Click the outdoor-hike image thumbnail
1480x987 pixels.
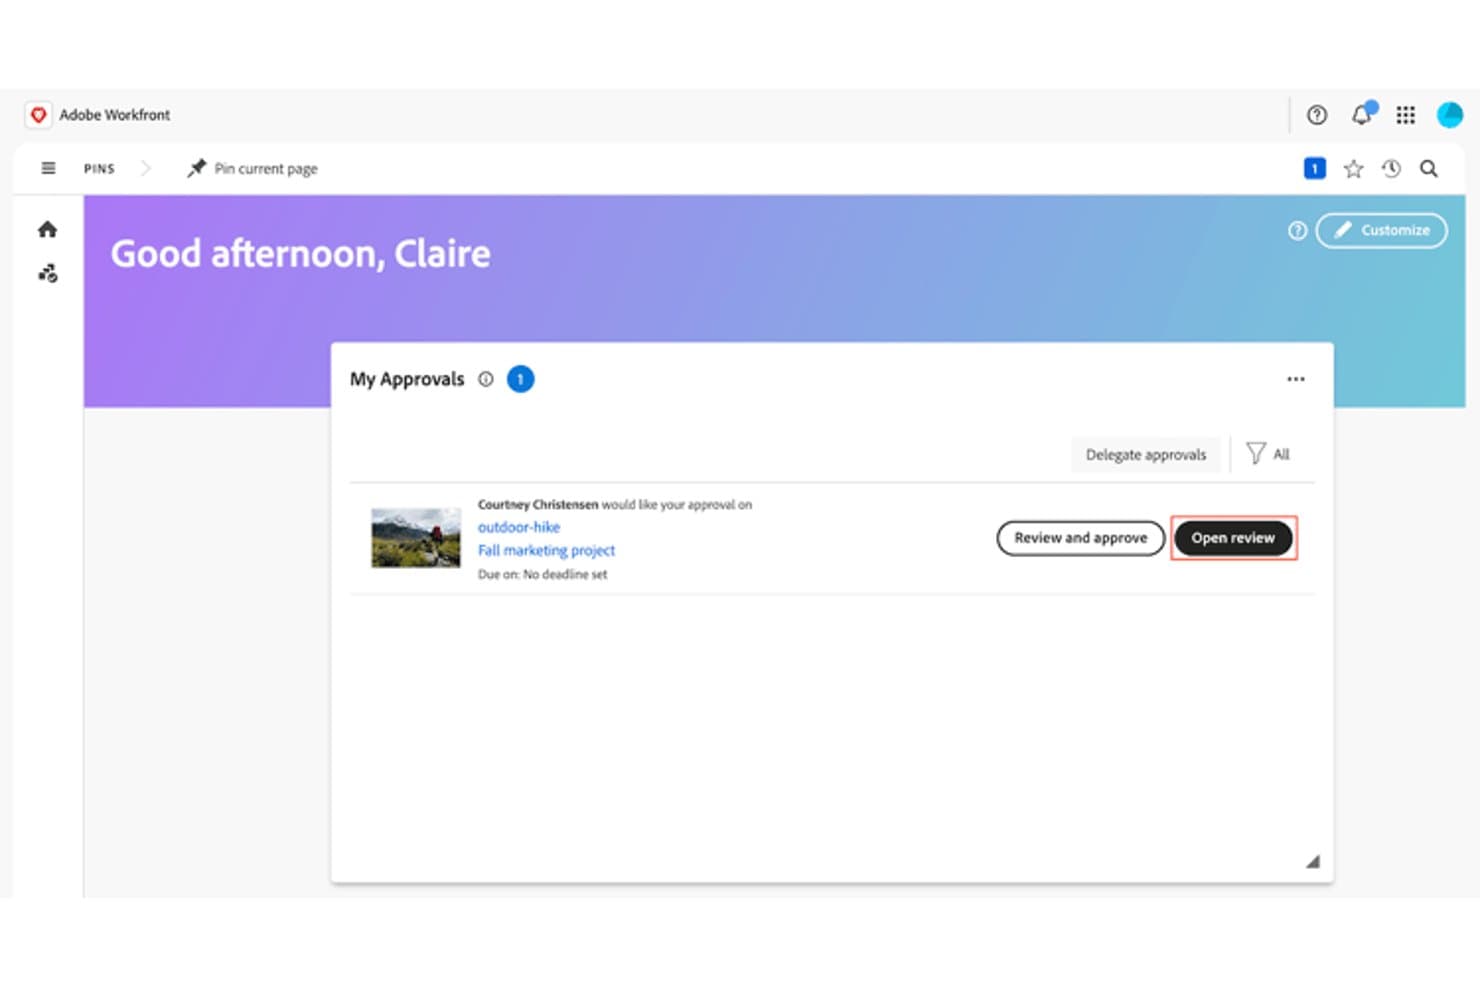pyautogui.click(x=416, y=538)
